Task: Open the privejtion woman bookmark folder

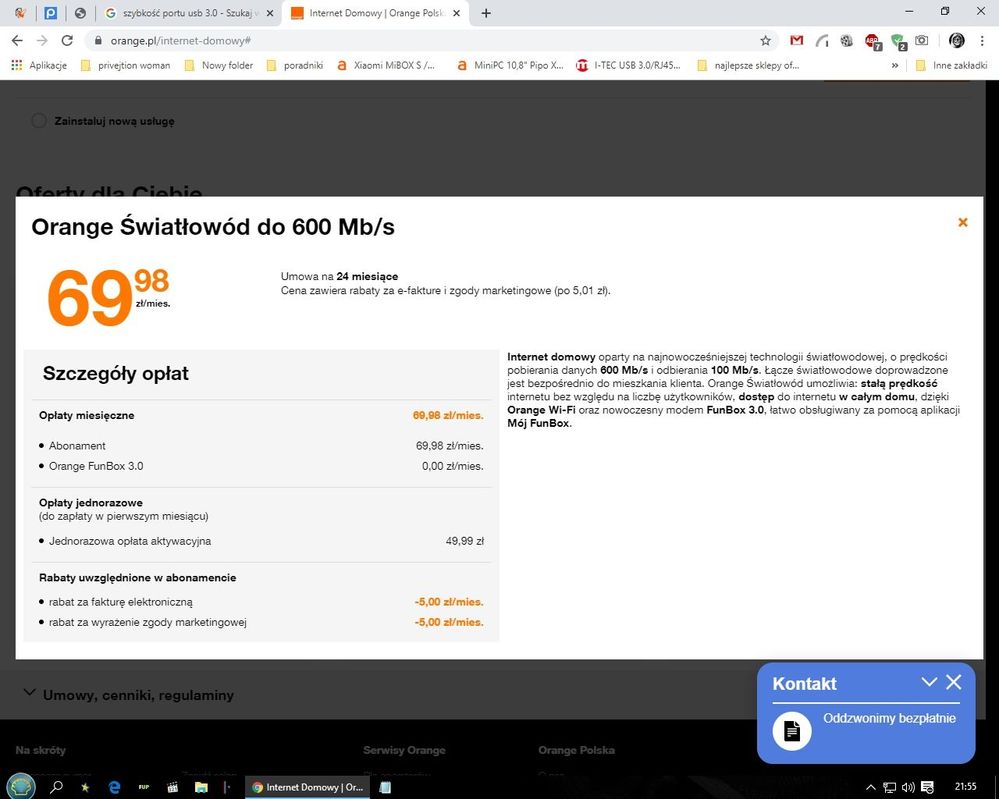Action: point(126,65)
